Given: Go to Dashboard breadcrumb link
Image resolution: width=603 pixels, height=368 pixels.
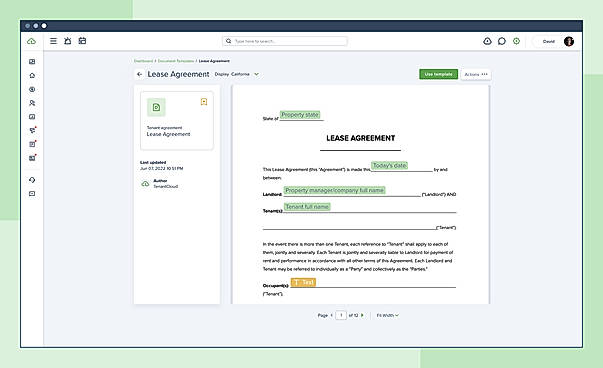Looking at the screenshot, I should [143, 61].
